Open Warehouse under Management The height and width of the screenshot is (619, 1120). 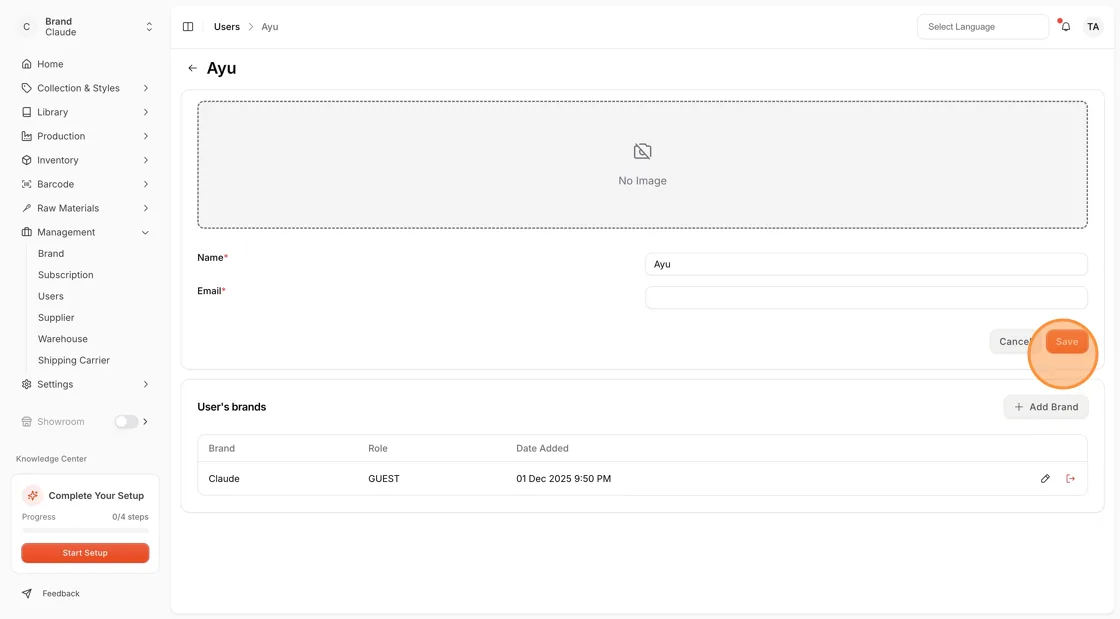(63, 339)
